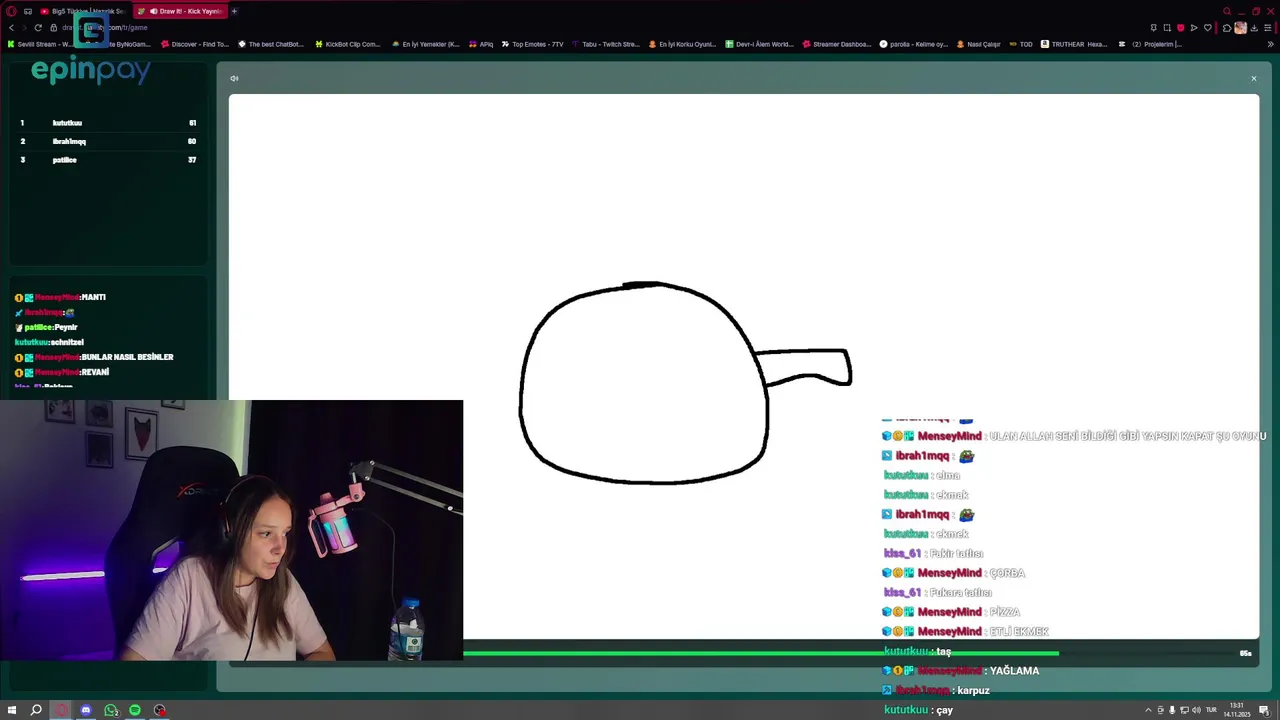Open parolla - Kelime oy... bookmark
This screenshot has height=720, width=1280.
point(914,44)
